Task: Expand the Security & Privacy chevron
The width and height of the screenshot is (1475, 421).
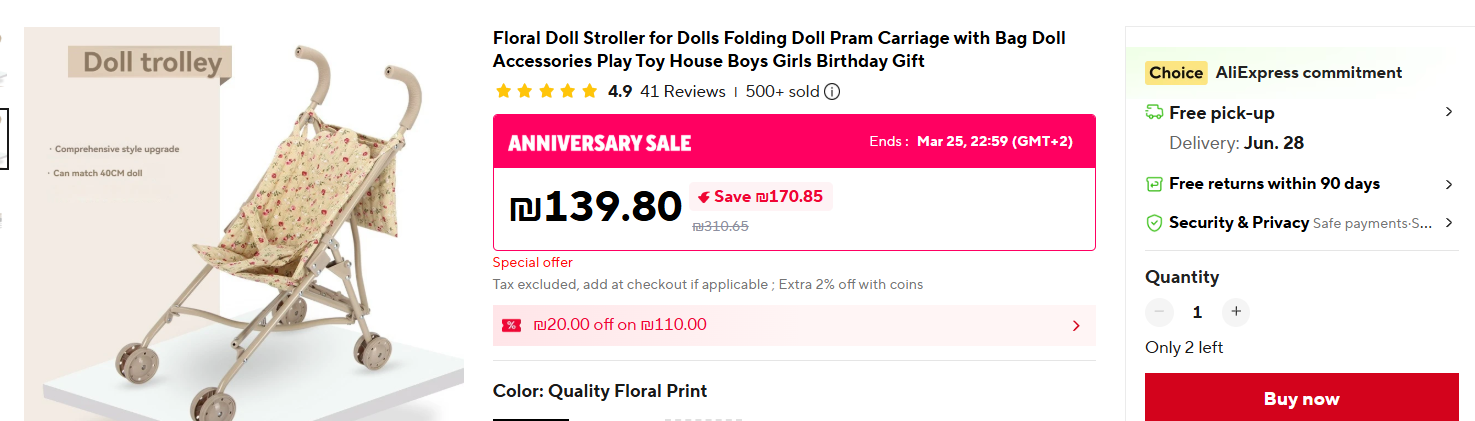Action: coord(1449,223)
